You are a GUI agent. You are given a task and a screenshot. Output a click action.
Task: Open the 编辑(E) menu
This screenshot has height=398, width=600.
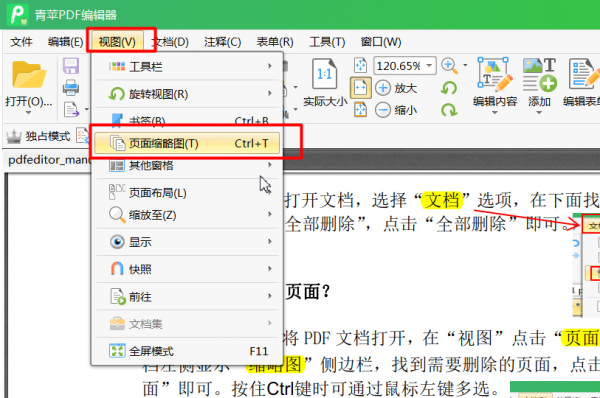tap(65, 42)
